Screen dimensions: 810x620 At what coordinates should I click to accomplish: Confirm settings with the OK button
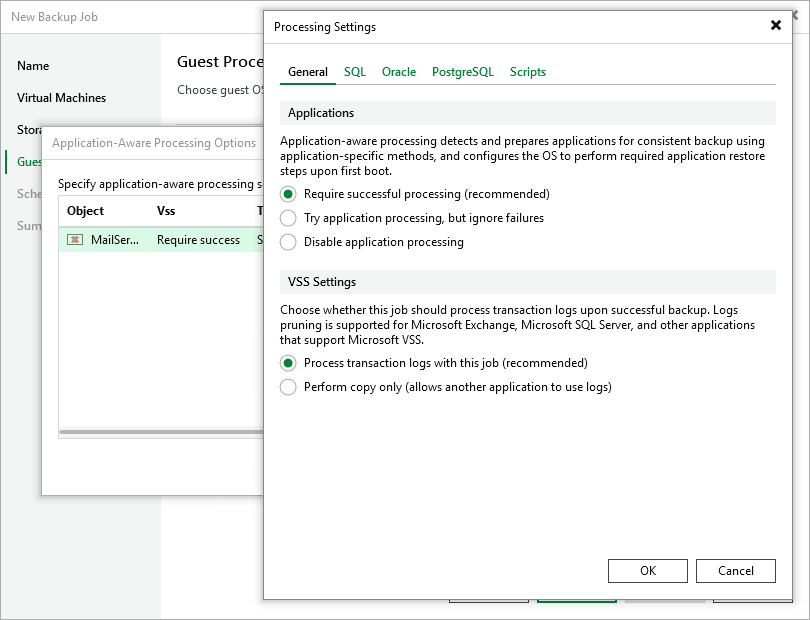[x=647, y=571]
